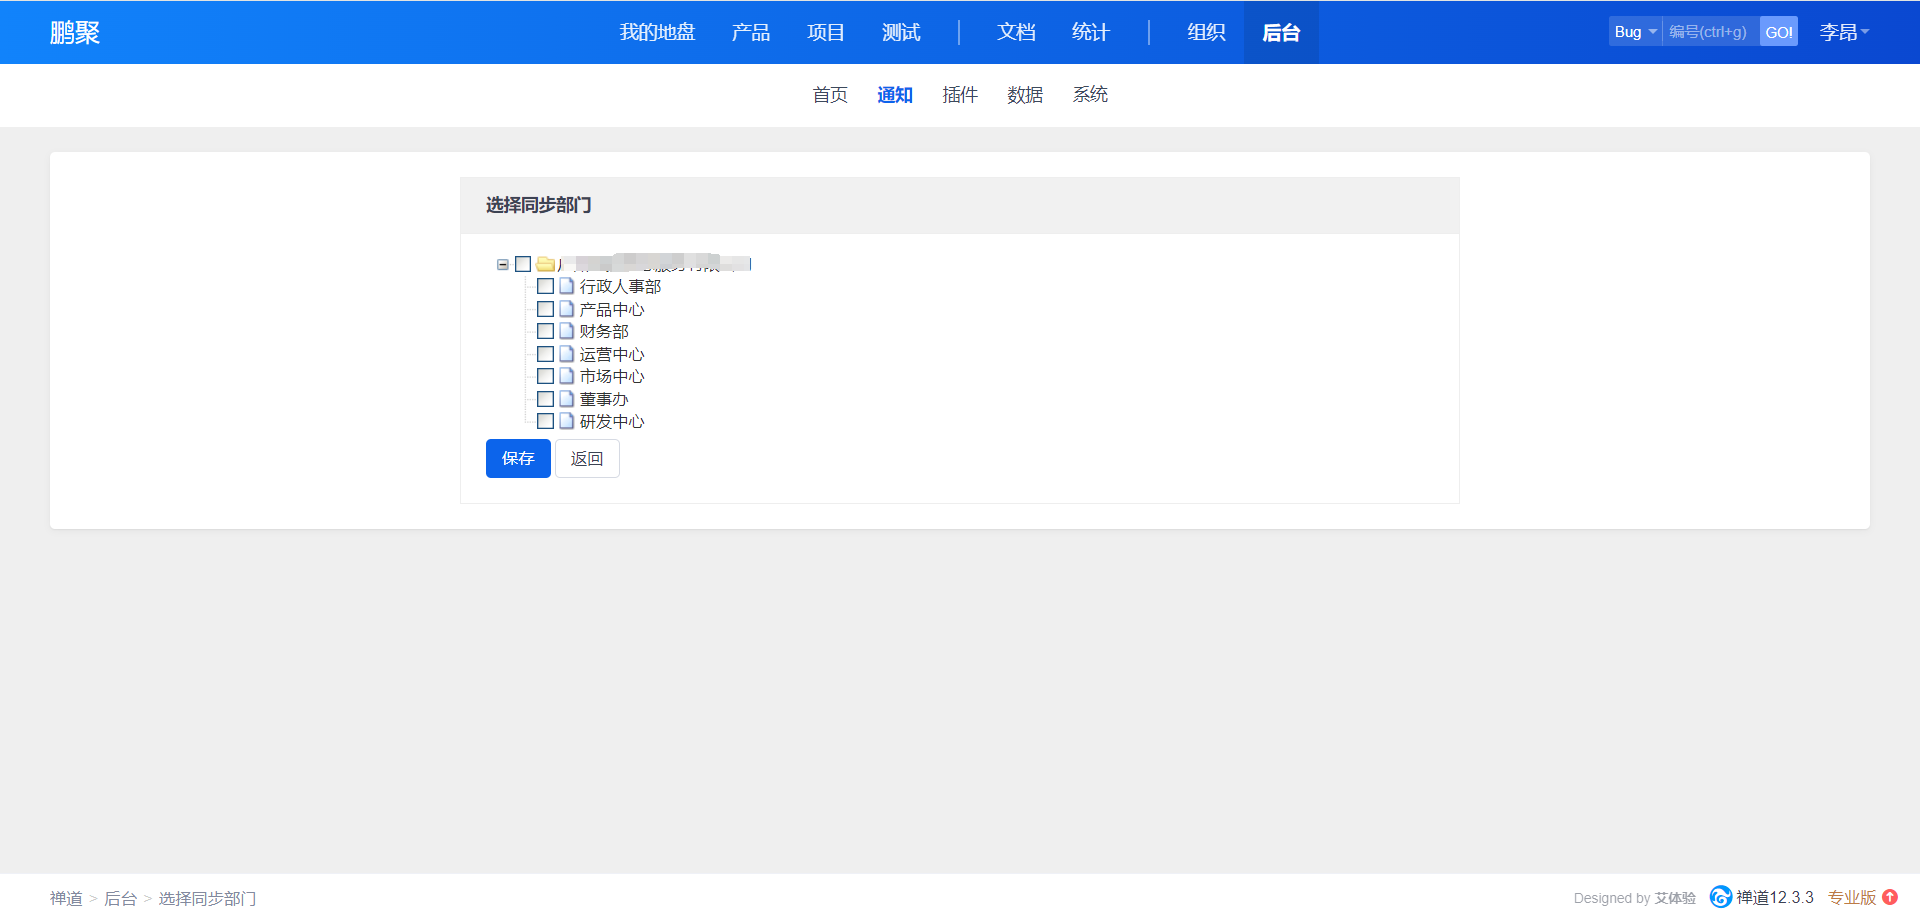Open 组织 in the top navigation
The height and width of the screenshot is (922, 1920).
(1206, 32)
